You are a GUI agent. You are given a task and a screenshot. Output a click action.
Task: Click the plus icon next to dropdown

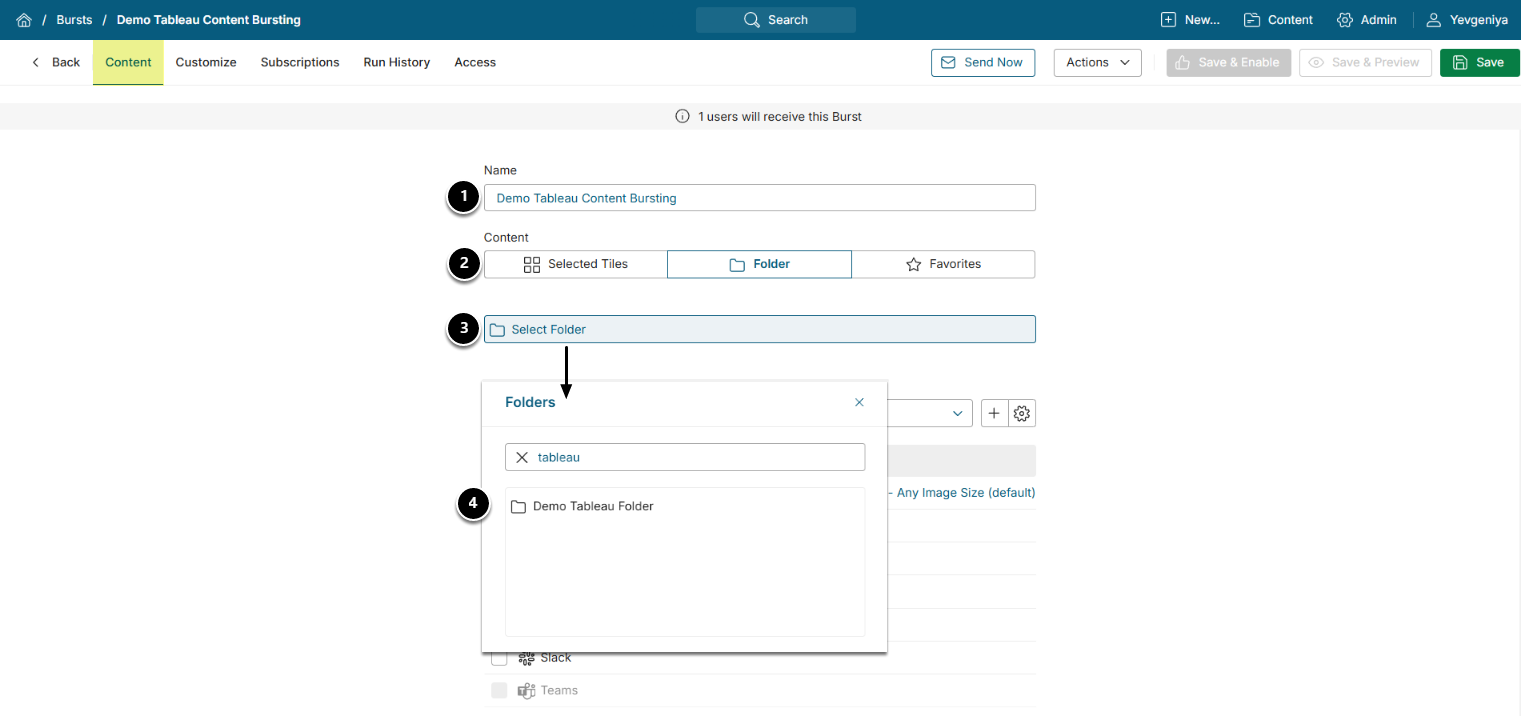click(x=994, y=413)
